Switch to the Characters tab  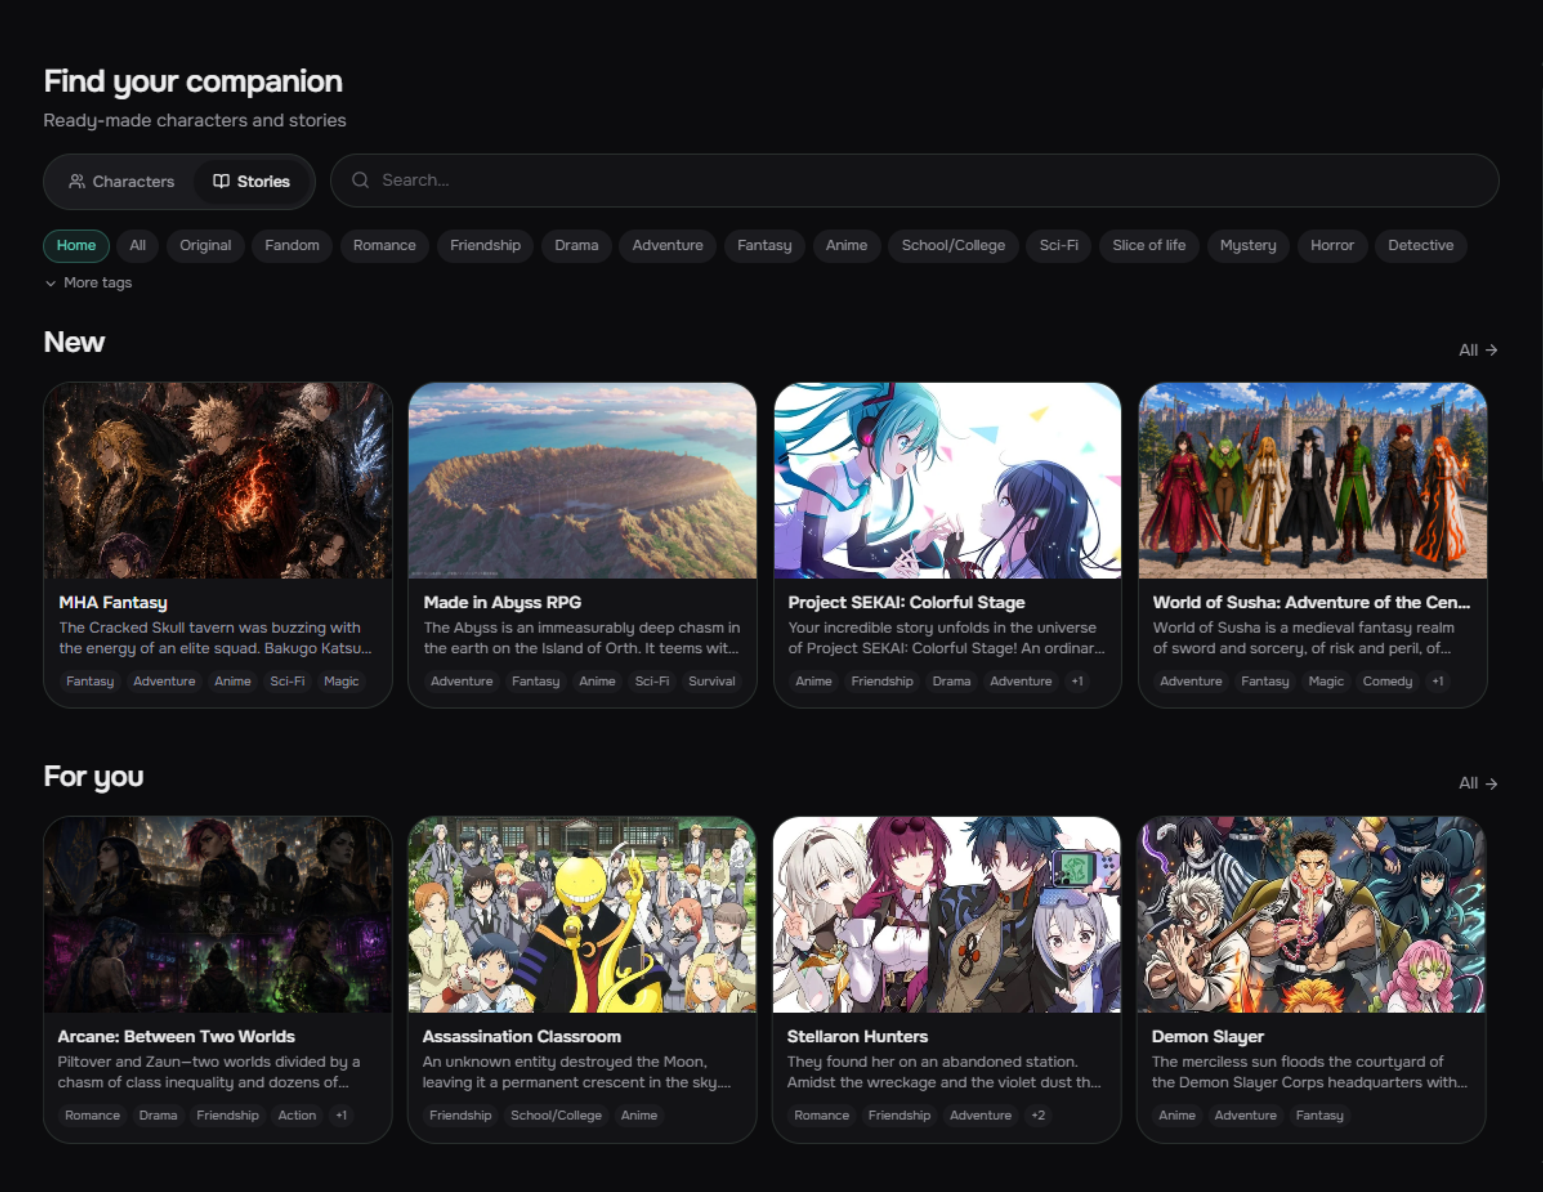click(x=121, y=181)
